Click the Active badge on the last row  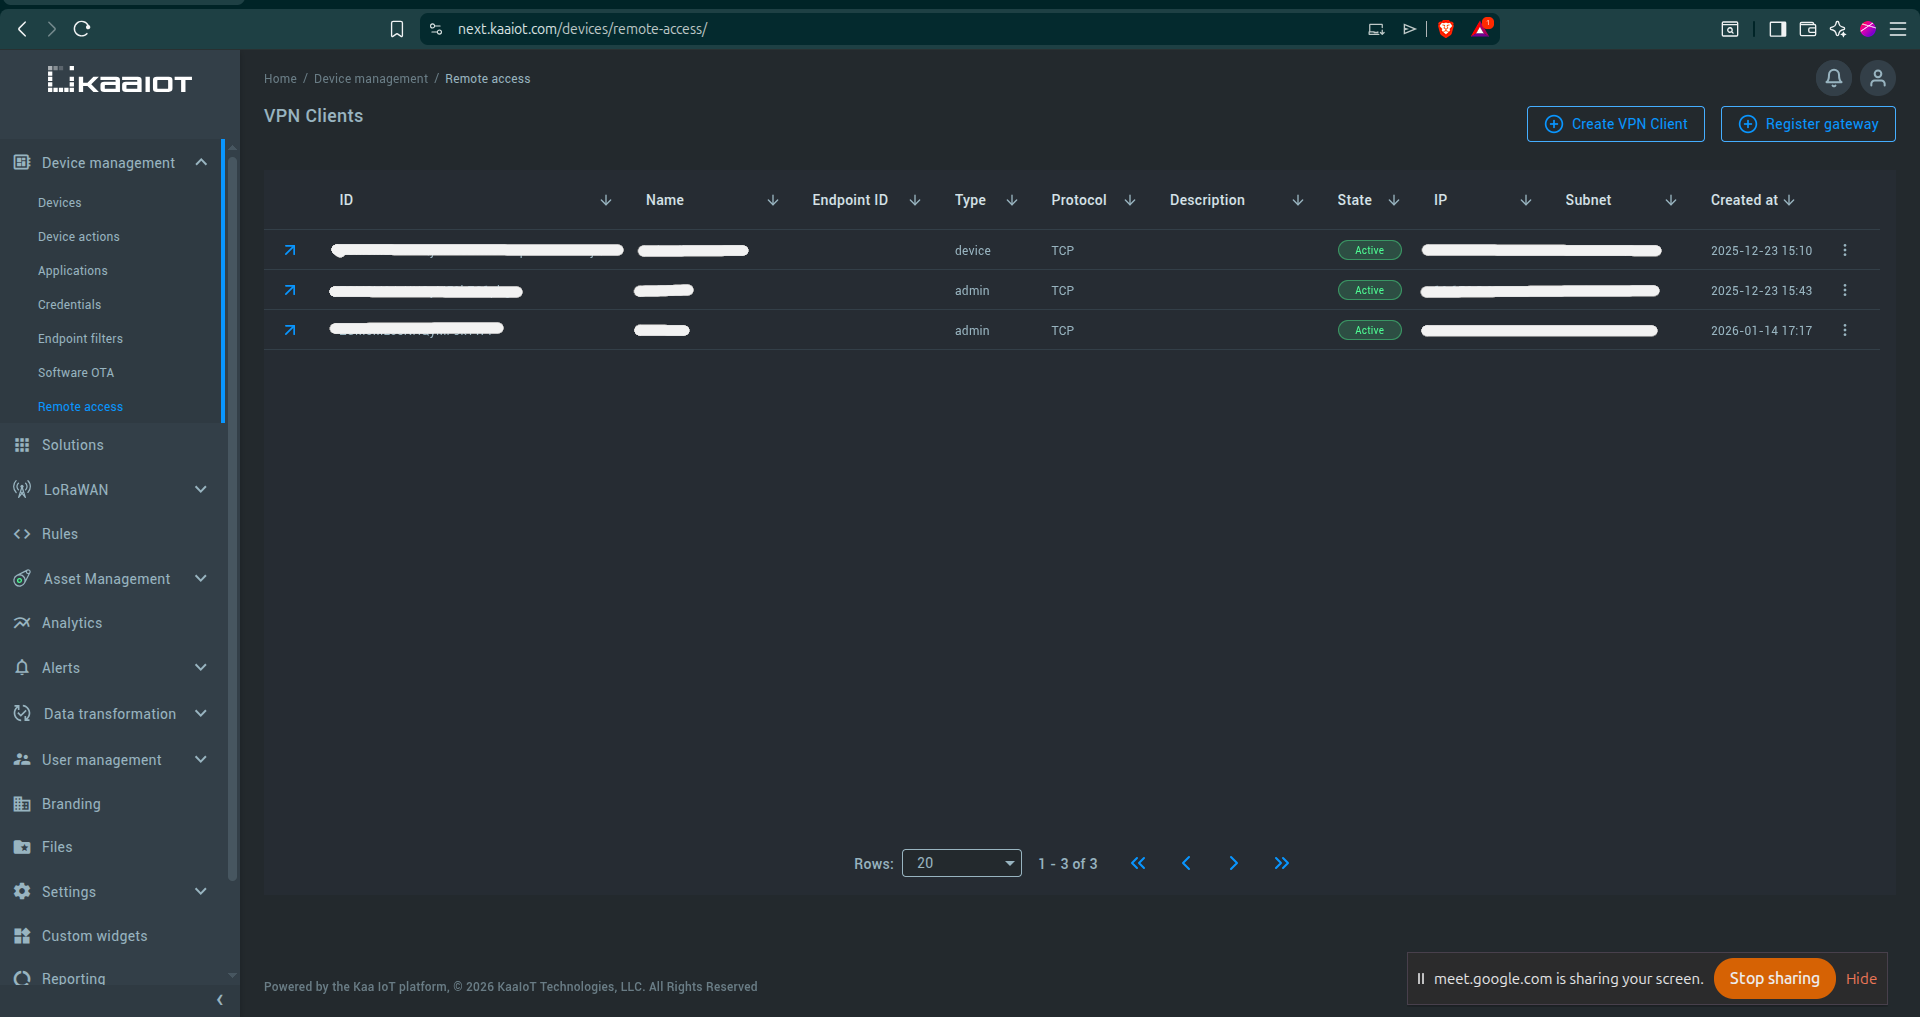tap(1369, 329)
